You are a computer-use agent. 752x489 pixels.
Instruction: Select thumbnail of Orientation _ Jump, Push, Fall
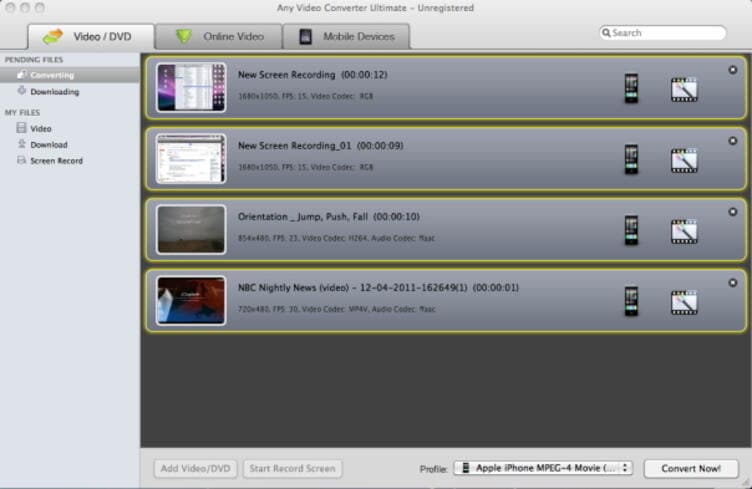tap(191, 230)
